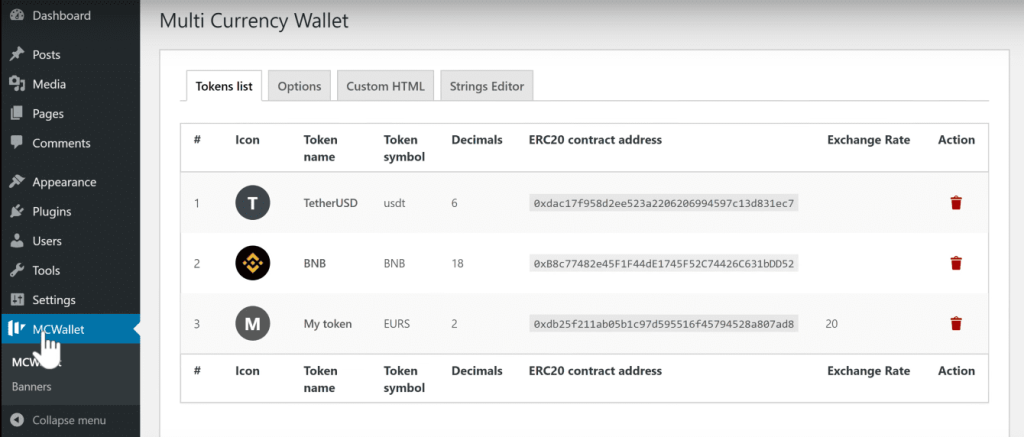Image resolution: width=1024 pixels, height=437 pixels.
Task: Click the Plugins plug icon
Action: coord(18,212)
